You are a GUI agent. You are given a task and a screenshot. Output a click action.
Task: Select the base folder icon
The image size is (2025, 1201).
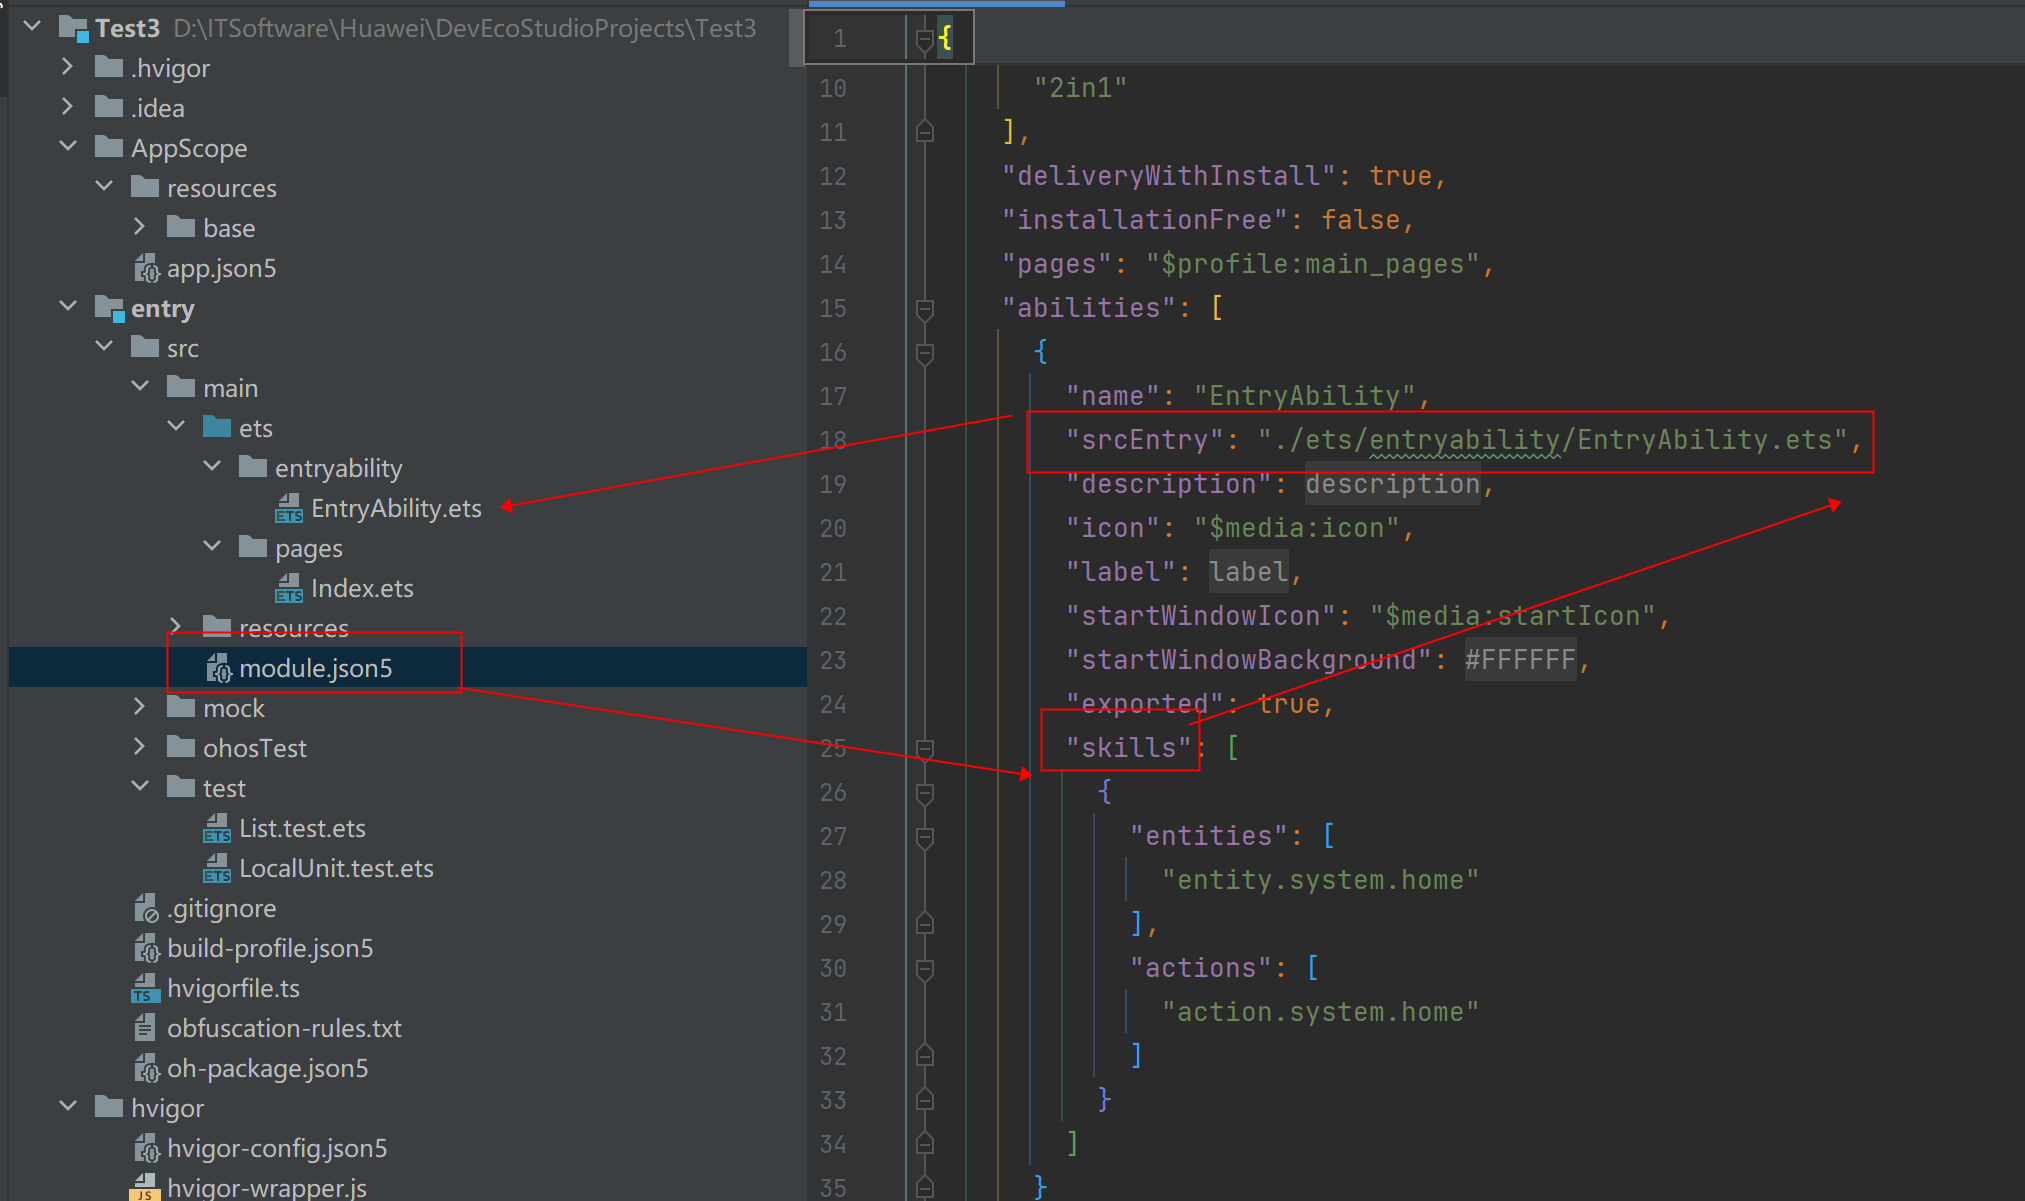coord(181,227)
